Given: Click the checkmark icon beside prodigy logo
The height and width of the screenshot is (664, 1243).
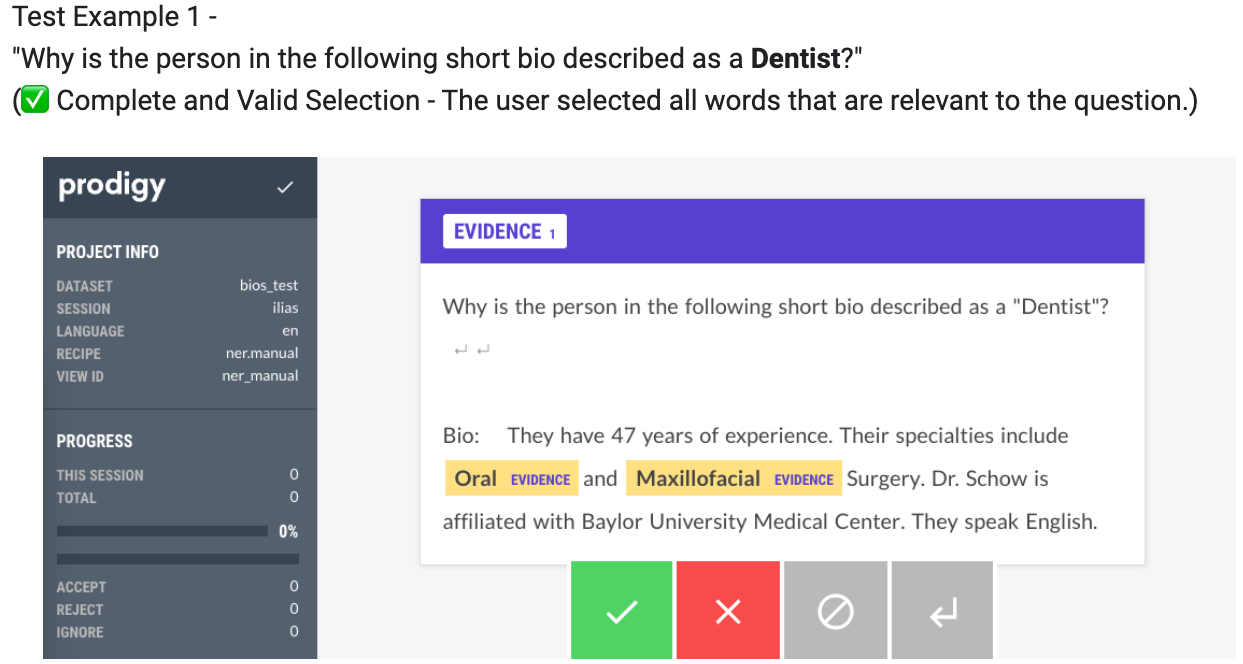Looking at the screenshot, I should tap(285, 187).
